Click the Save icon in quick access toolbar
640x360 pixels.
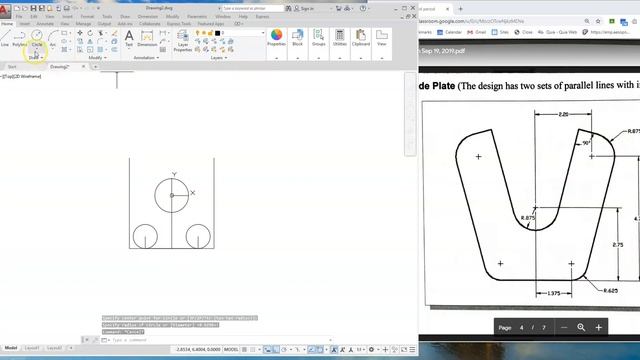(34, 8)
